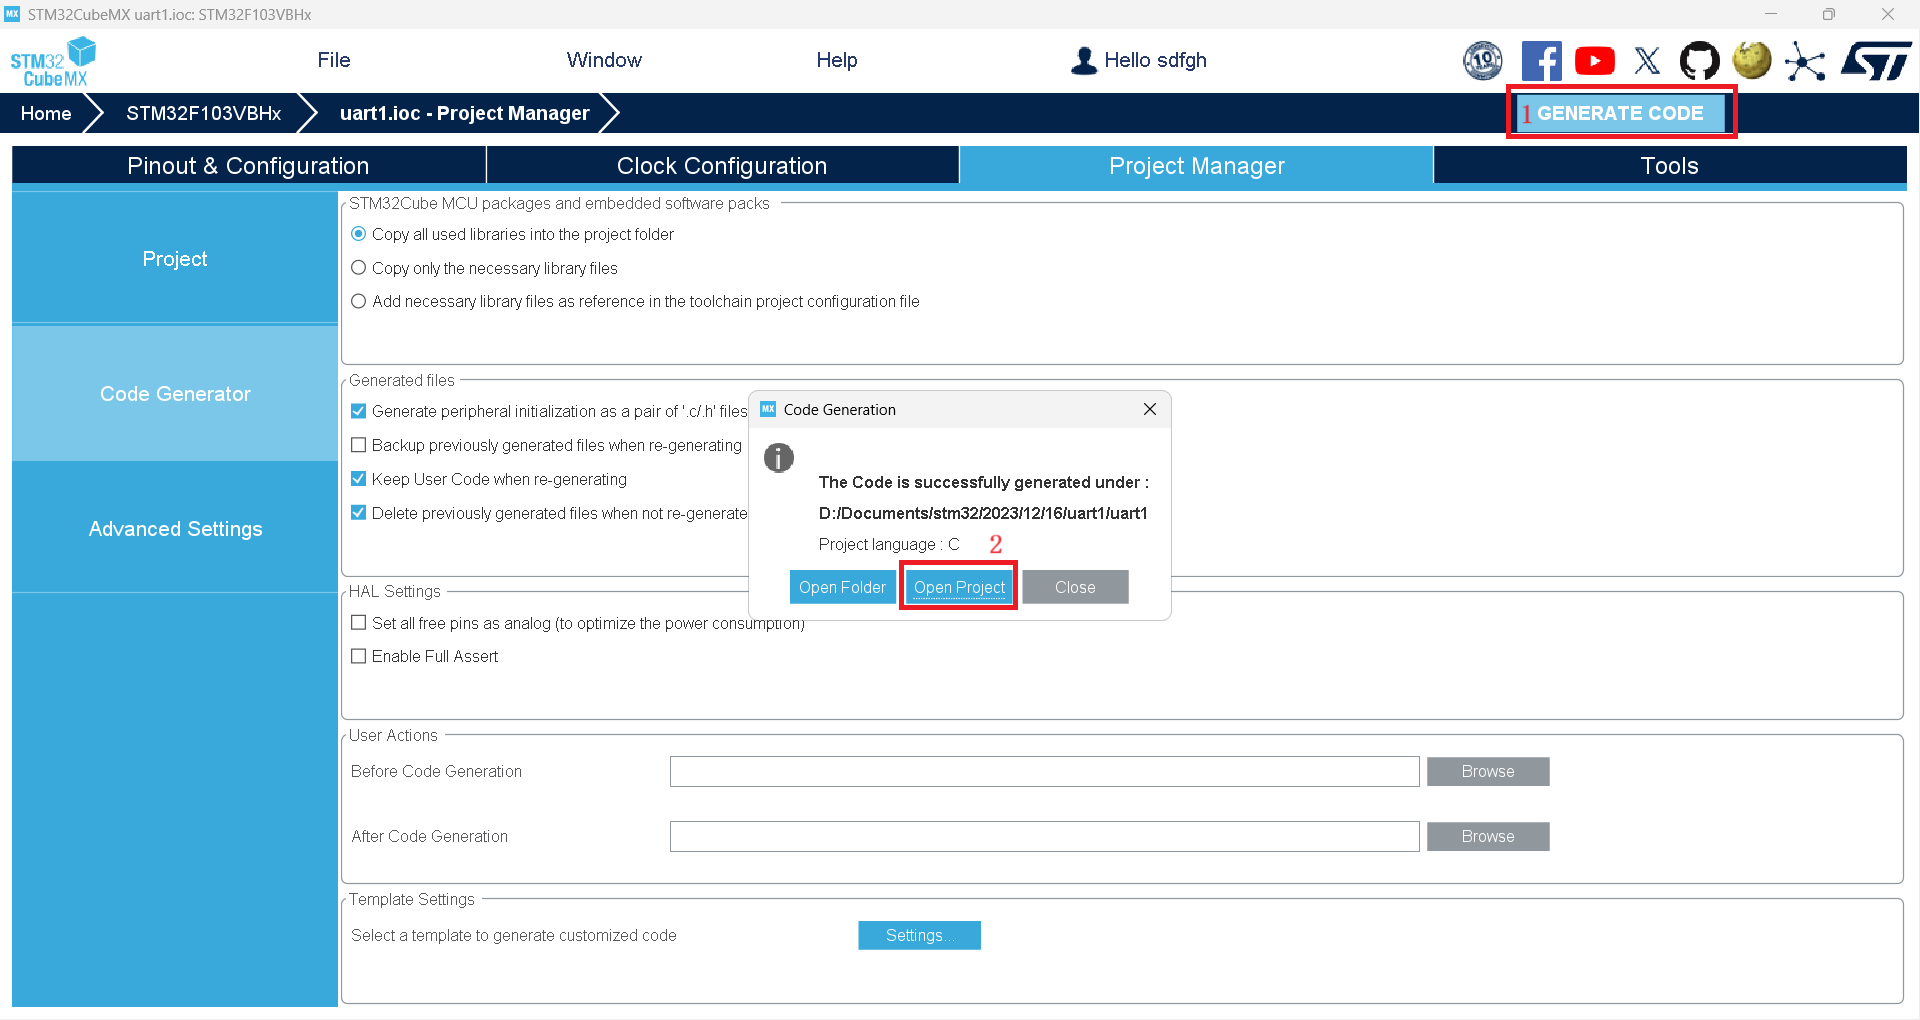
Task: Open the YouTube icon link
Action: click(1594, 61)
